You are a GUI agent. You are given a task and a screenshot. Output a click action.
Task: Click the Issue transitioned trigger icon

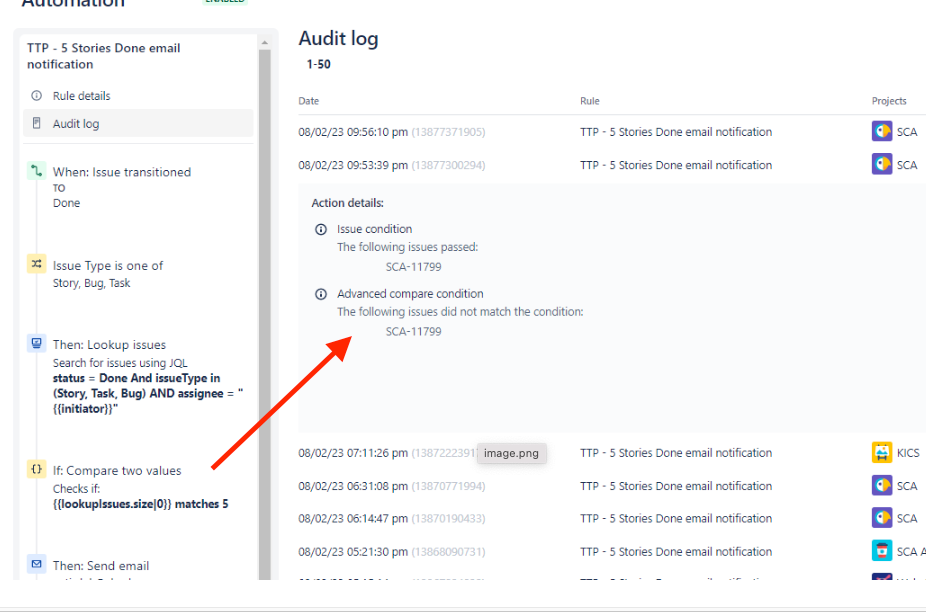tap(37, 171)
